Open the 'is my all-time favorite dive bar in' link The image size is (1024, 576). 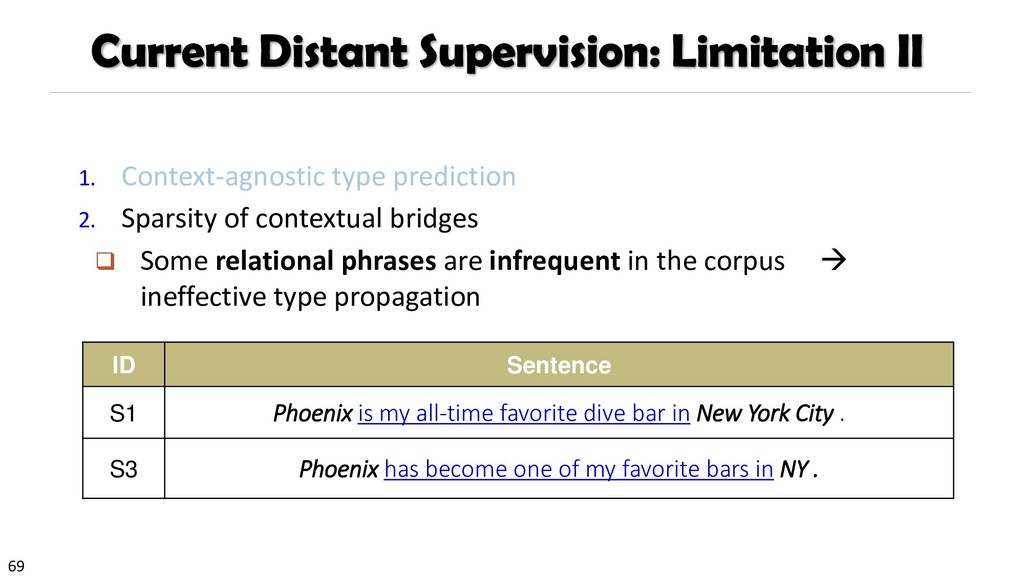click(524, 413)
